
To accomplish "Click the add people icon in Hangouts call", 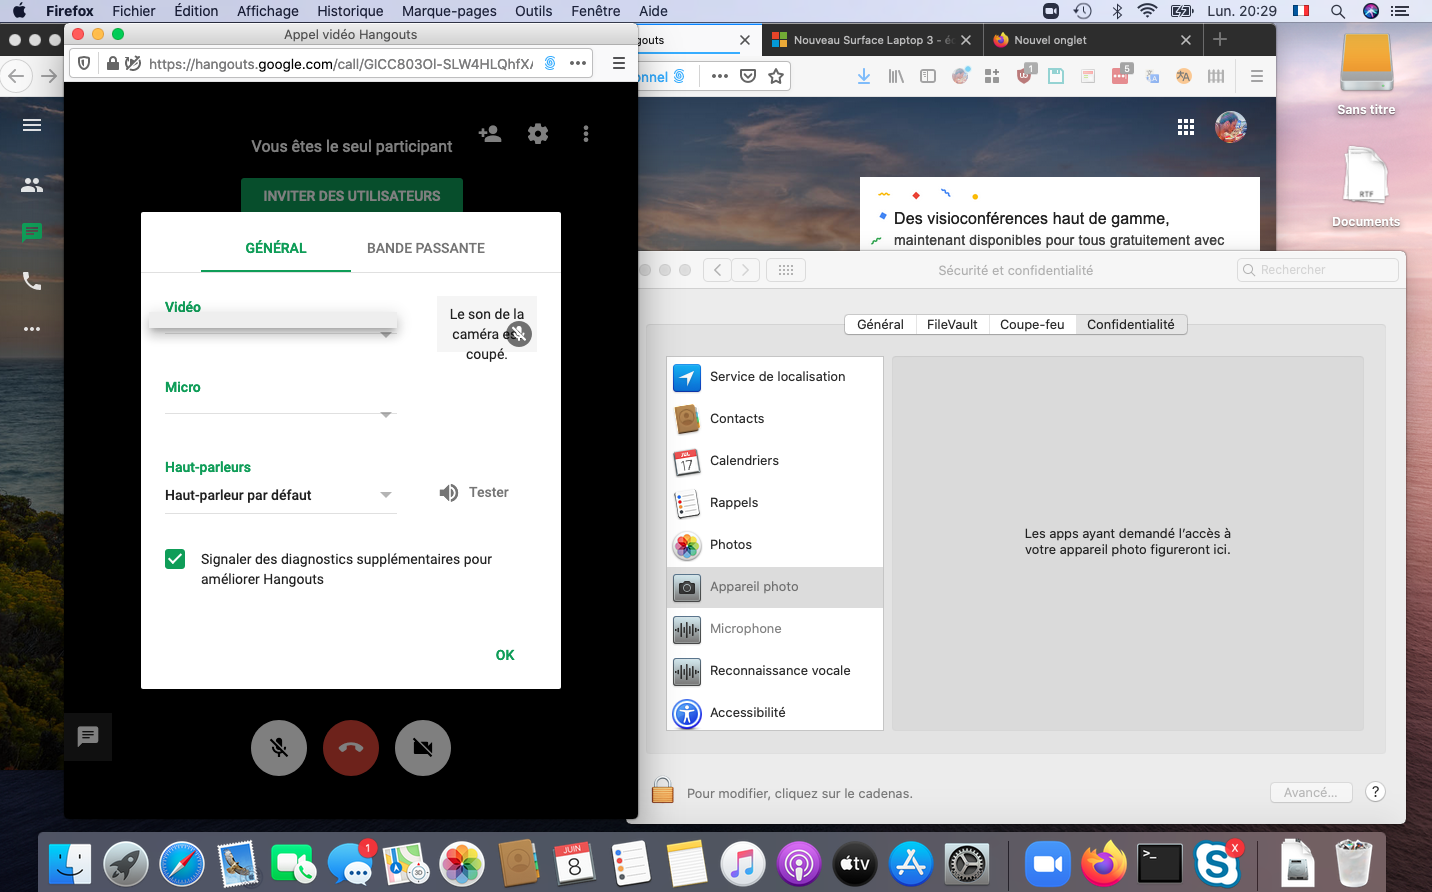I will [x=490, y=133].
